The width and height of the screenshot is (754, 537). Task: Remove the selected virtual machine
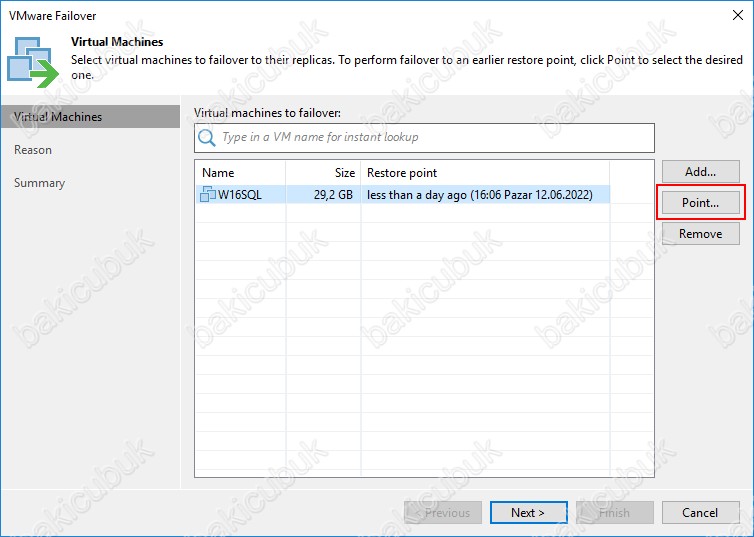point(701,234)
